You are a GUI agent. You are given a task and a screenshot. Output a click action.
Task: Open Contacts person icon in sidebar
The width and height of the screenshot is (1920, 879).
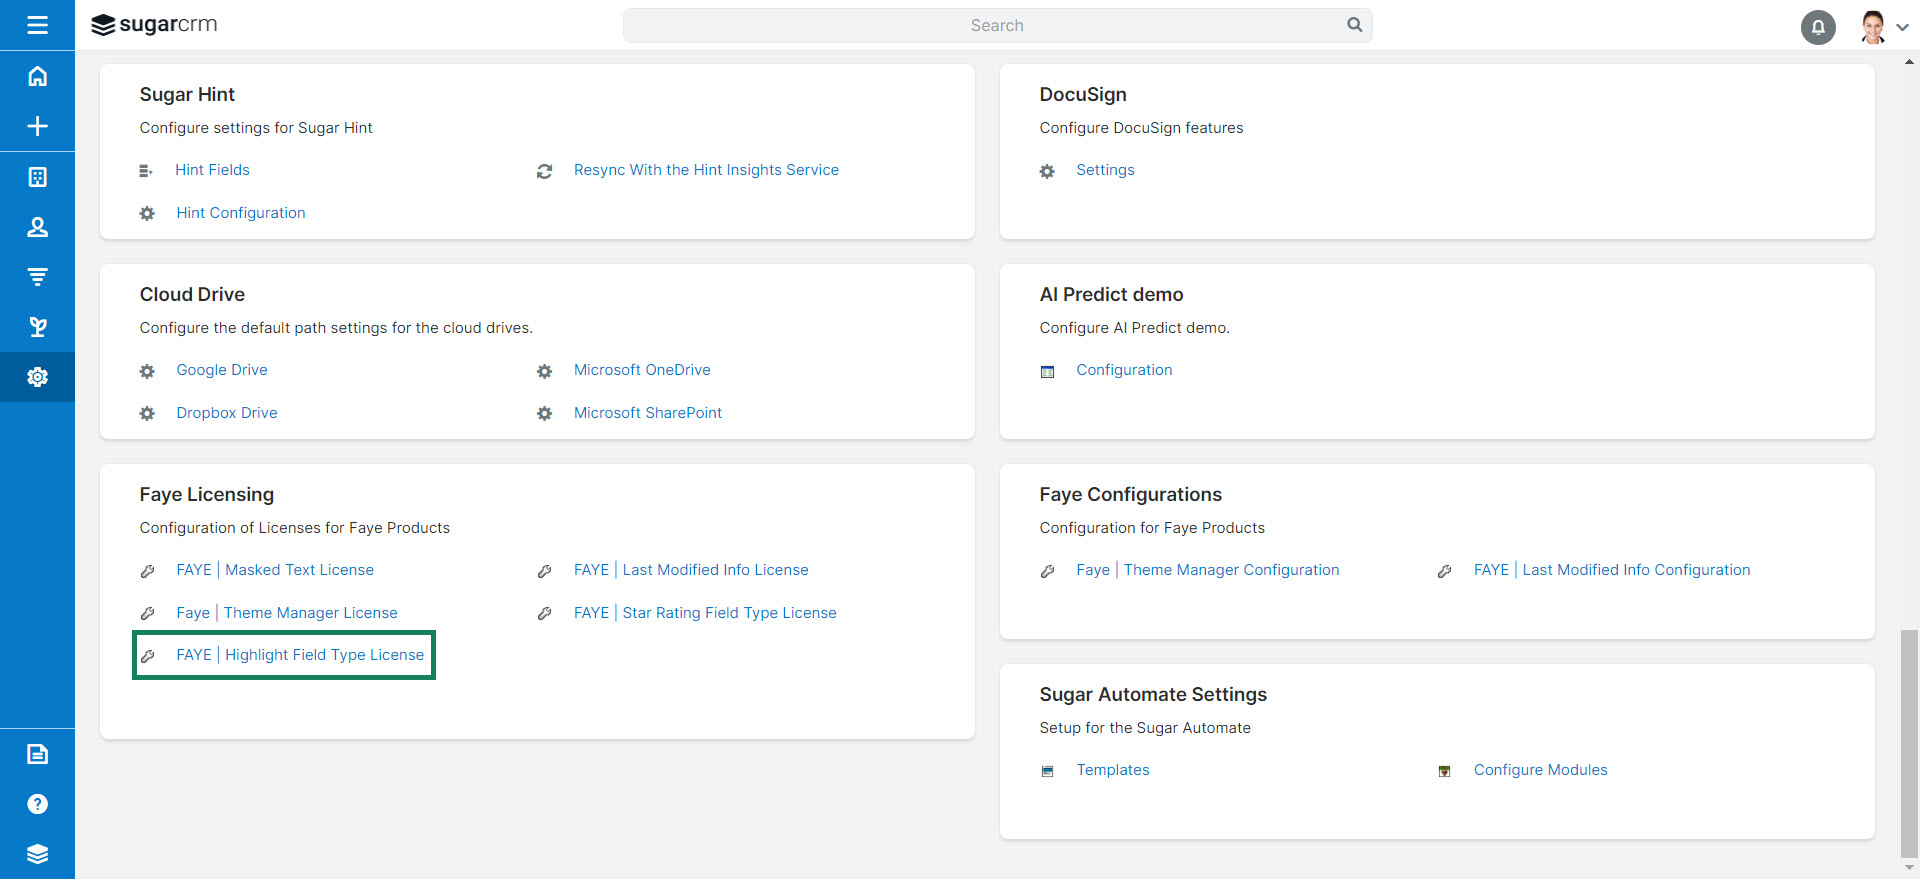pyautogui.click(x=37, y=227)
